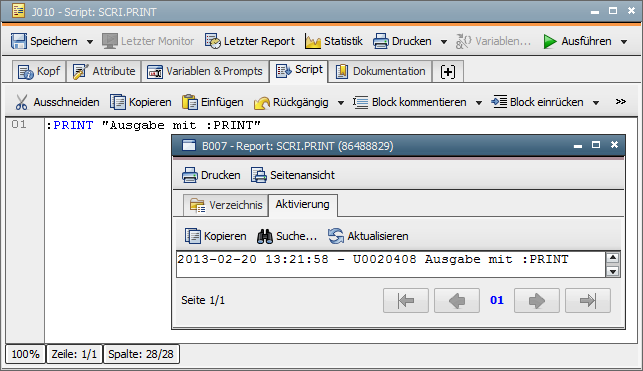This screenshot has height=371, width=643.
Task: Click Kopieren in the script editor toolbar
Action: [141, 102]
